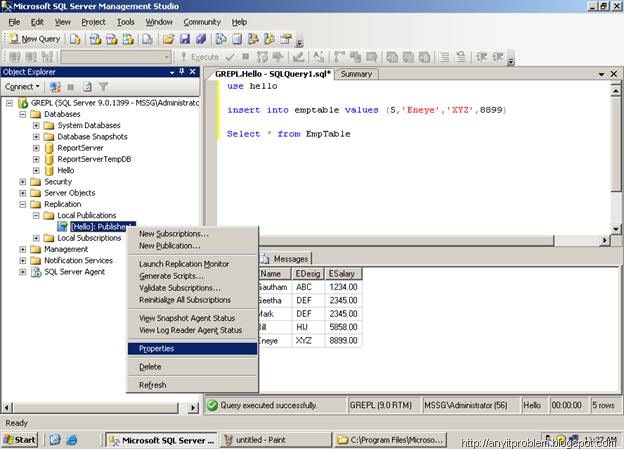
Task: Click the query editor vertical scrollbar down arrow
Action: tap(616, 229)
